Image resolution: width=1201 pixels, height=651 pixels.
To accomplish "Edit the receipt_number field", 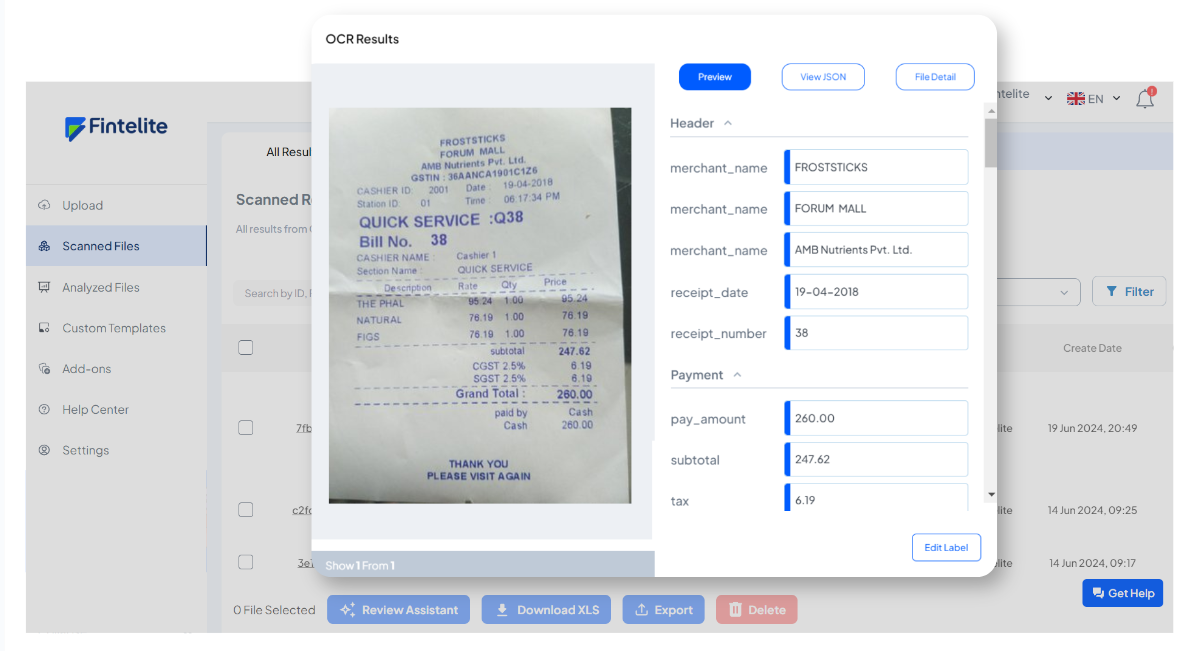I will click(876, 333).
